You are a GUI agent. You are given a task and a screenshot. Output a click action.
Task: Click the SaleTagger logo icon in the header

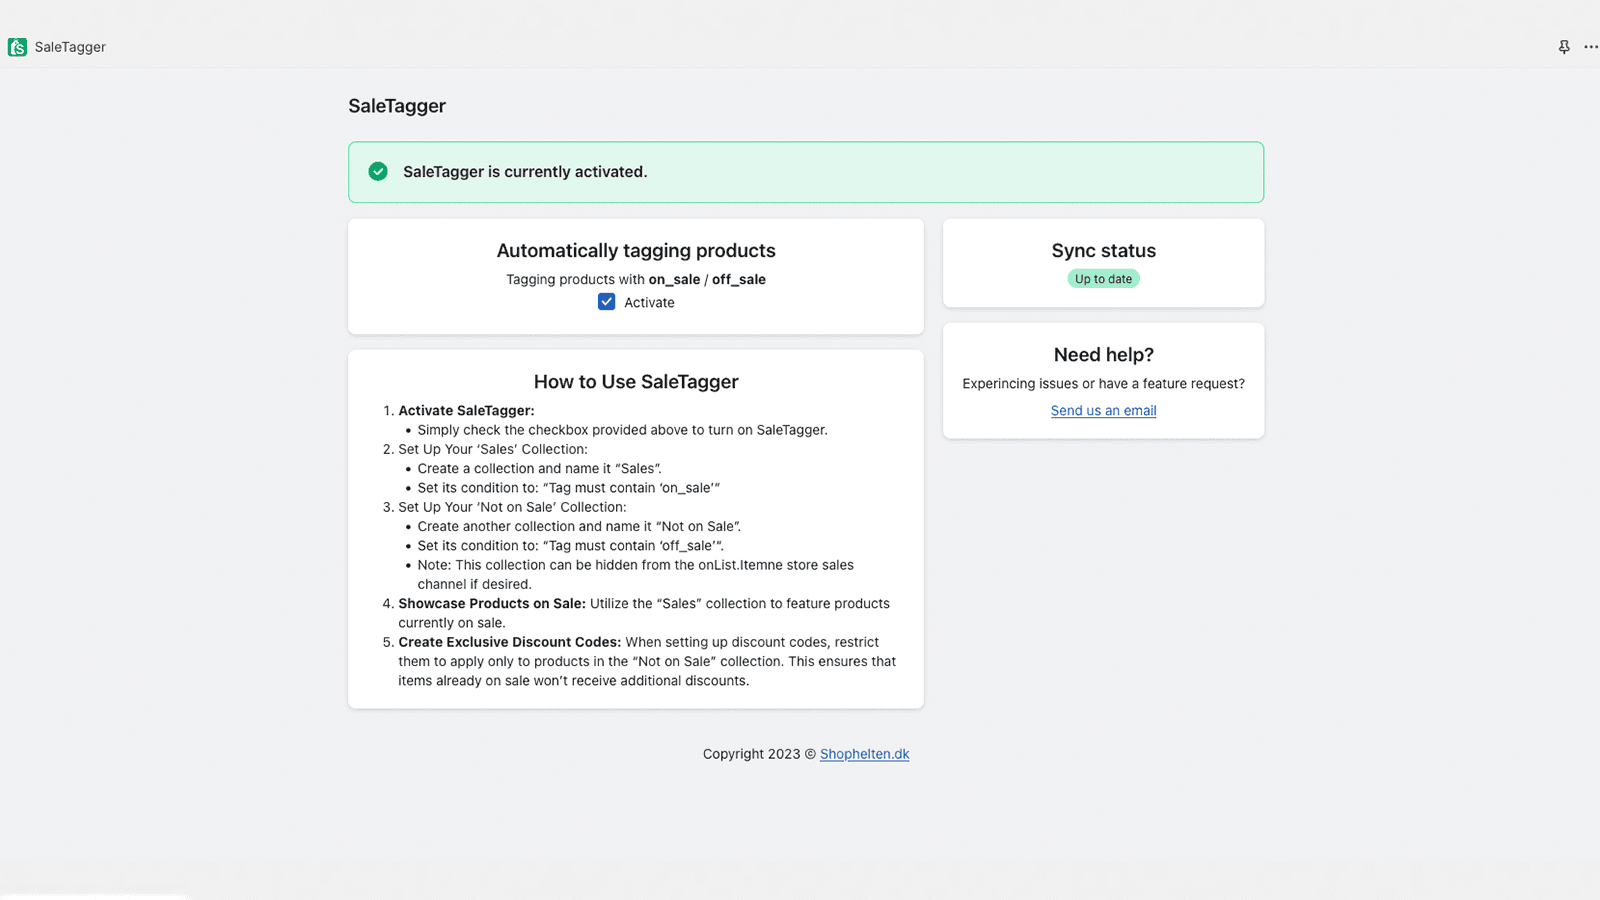16,46
